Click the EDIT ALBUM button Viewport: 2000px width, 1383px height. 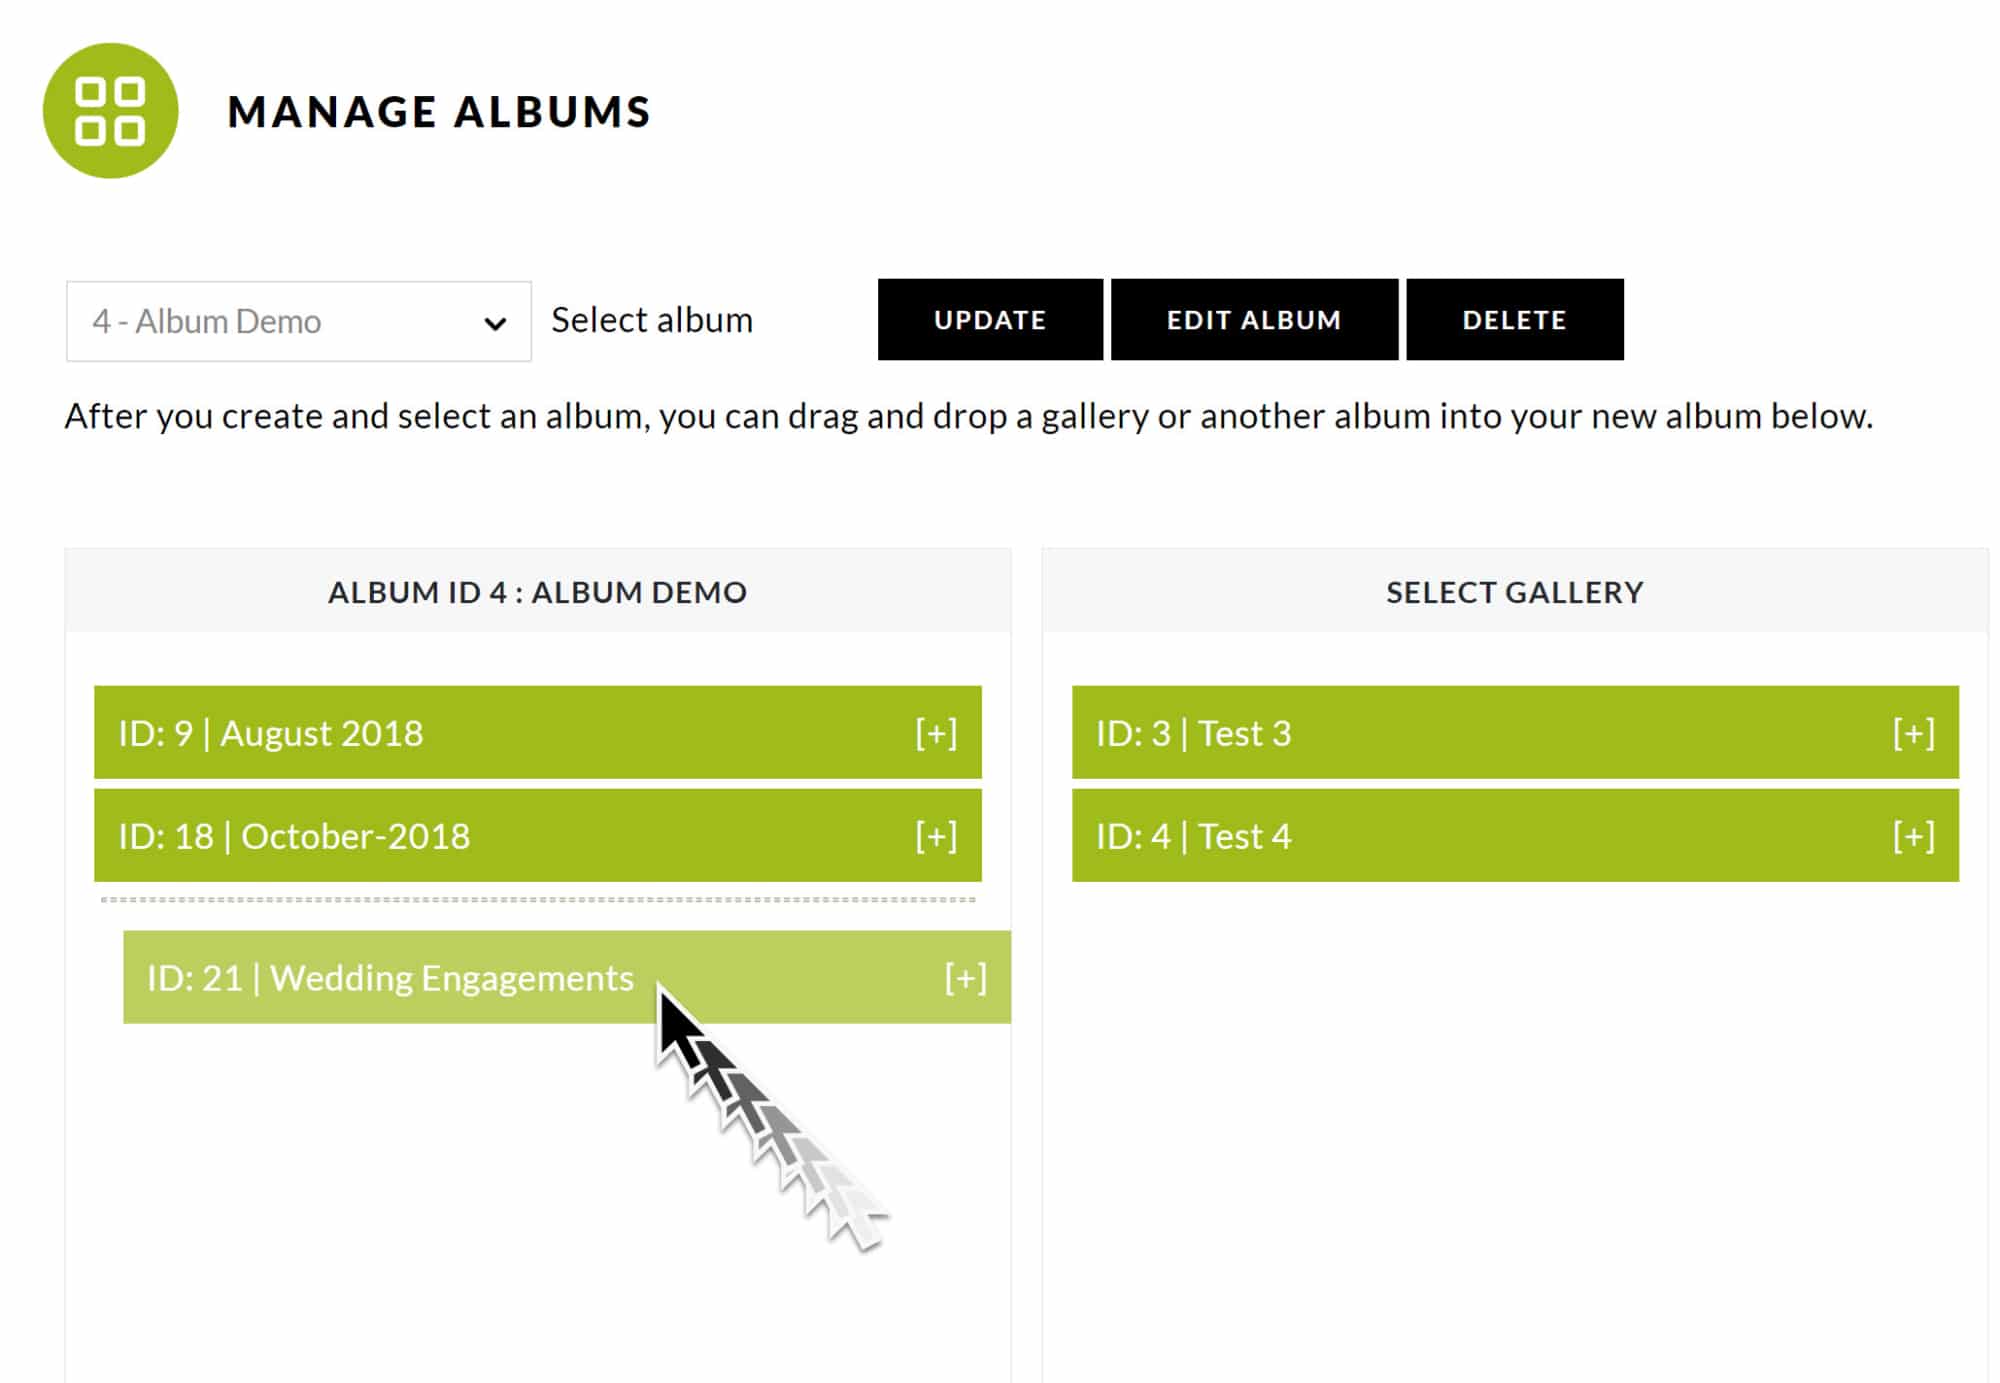coord(1254,320)
